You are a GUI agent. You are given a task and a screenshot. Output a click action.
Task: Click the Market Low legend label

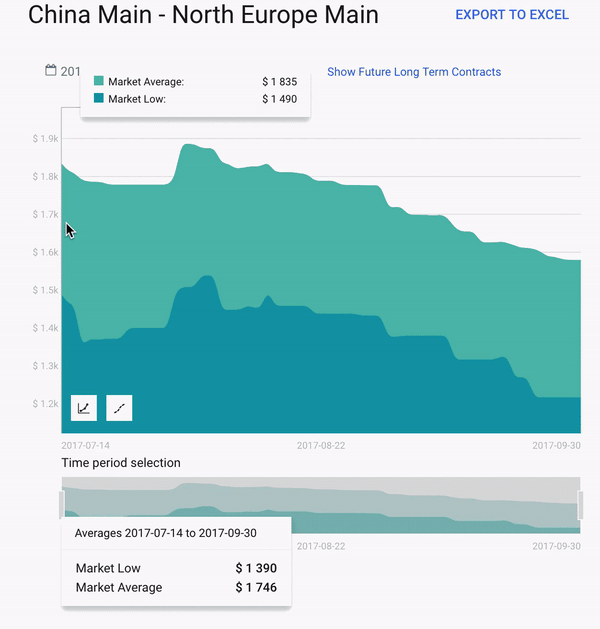pyautogui.click(x=137, y=99)
